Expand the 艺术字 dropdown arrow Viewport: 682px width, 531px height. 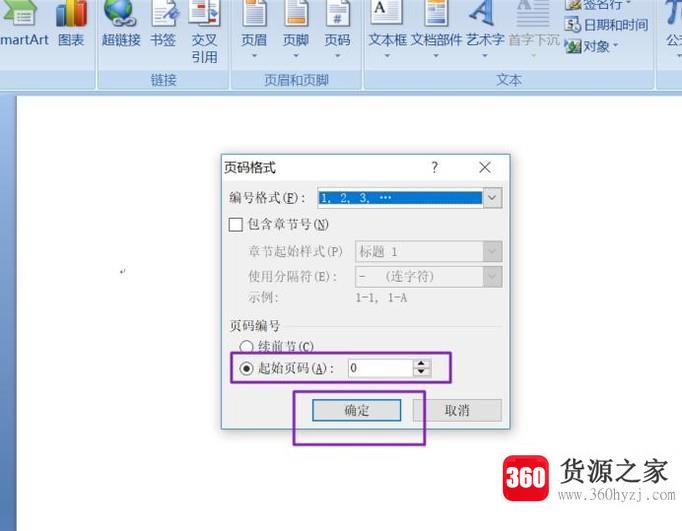(485, 56)
